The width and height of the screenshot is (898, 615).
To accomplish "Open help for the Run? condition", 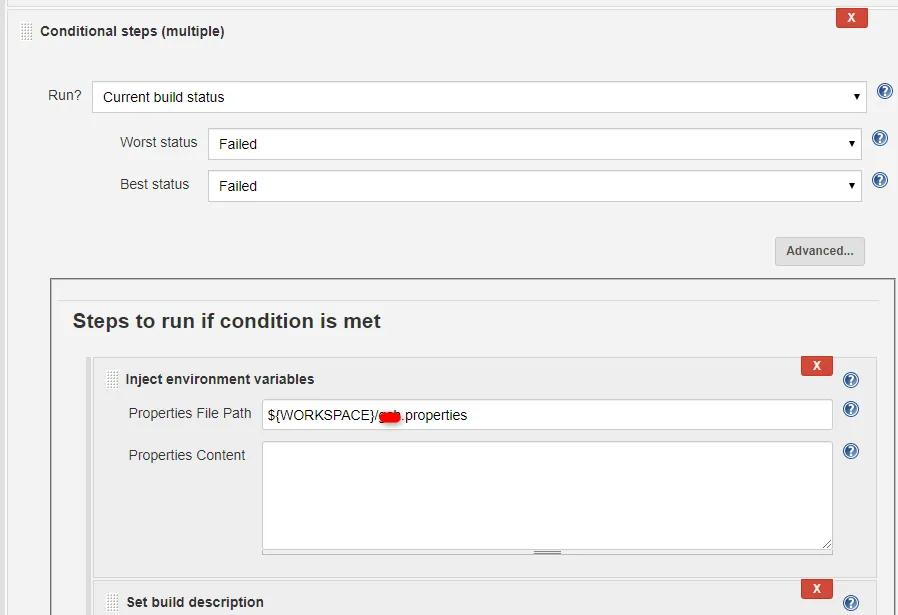I will click(x=884, y=92).
